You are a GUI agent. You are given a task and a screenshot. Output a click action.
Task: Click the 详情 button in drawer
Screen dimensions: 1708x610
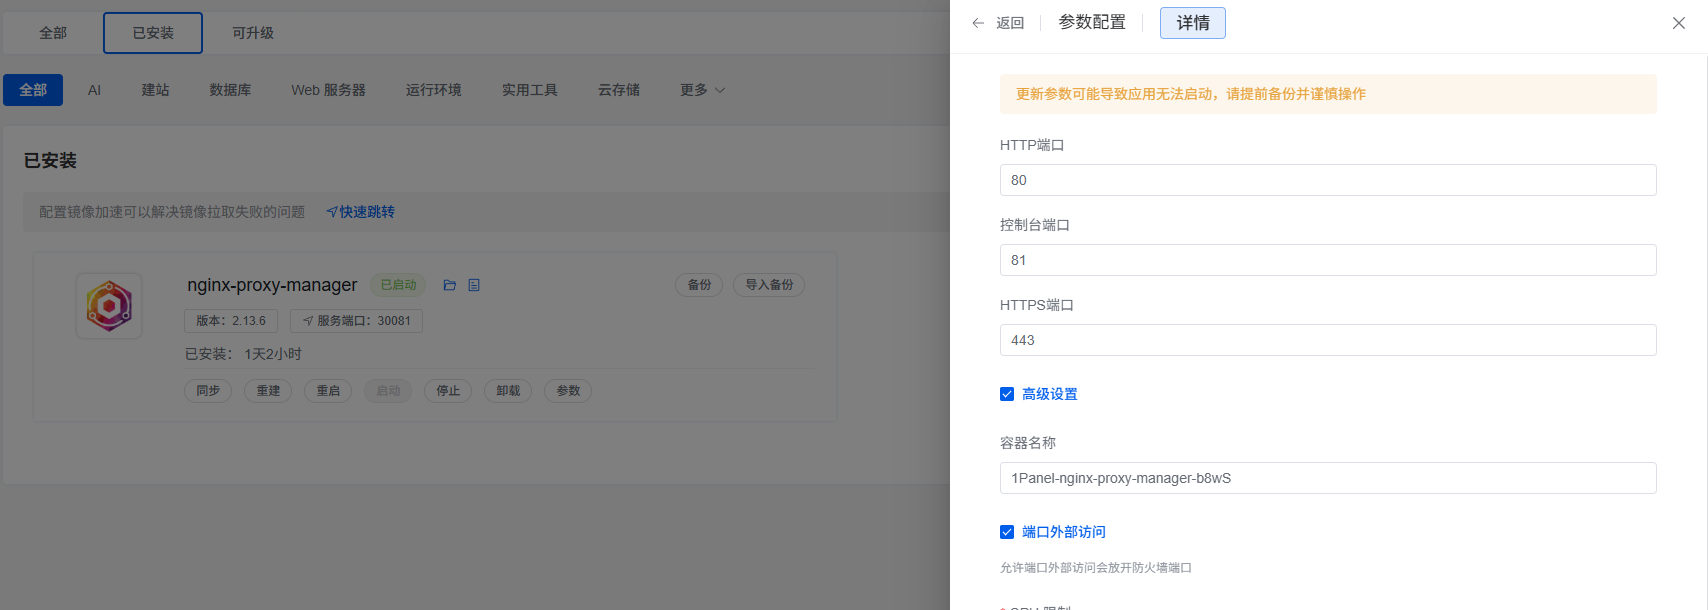click(1193, 23)
